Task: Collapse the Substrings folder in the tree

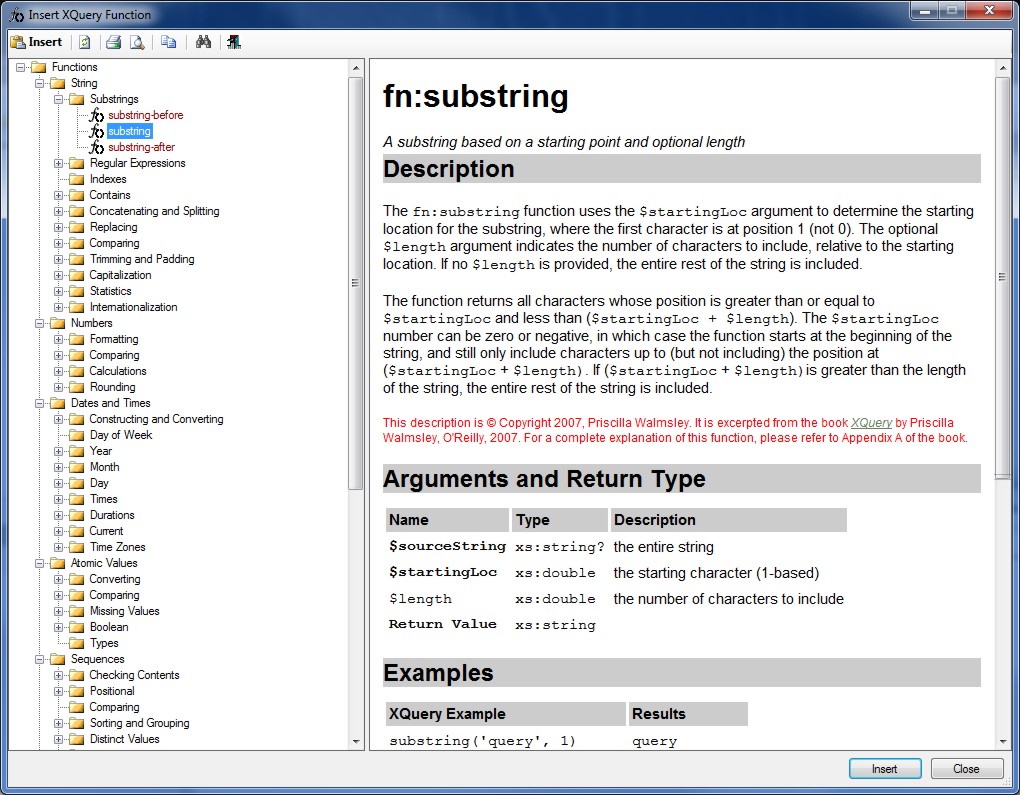Action: 59,99
